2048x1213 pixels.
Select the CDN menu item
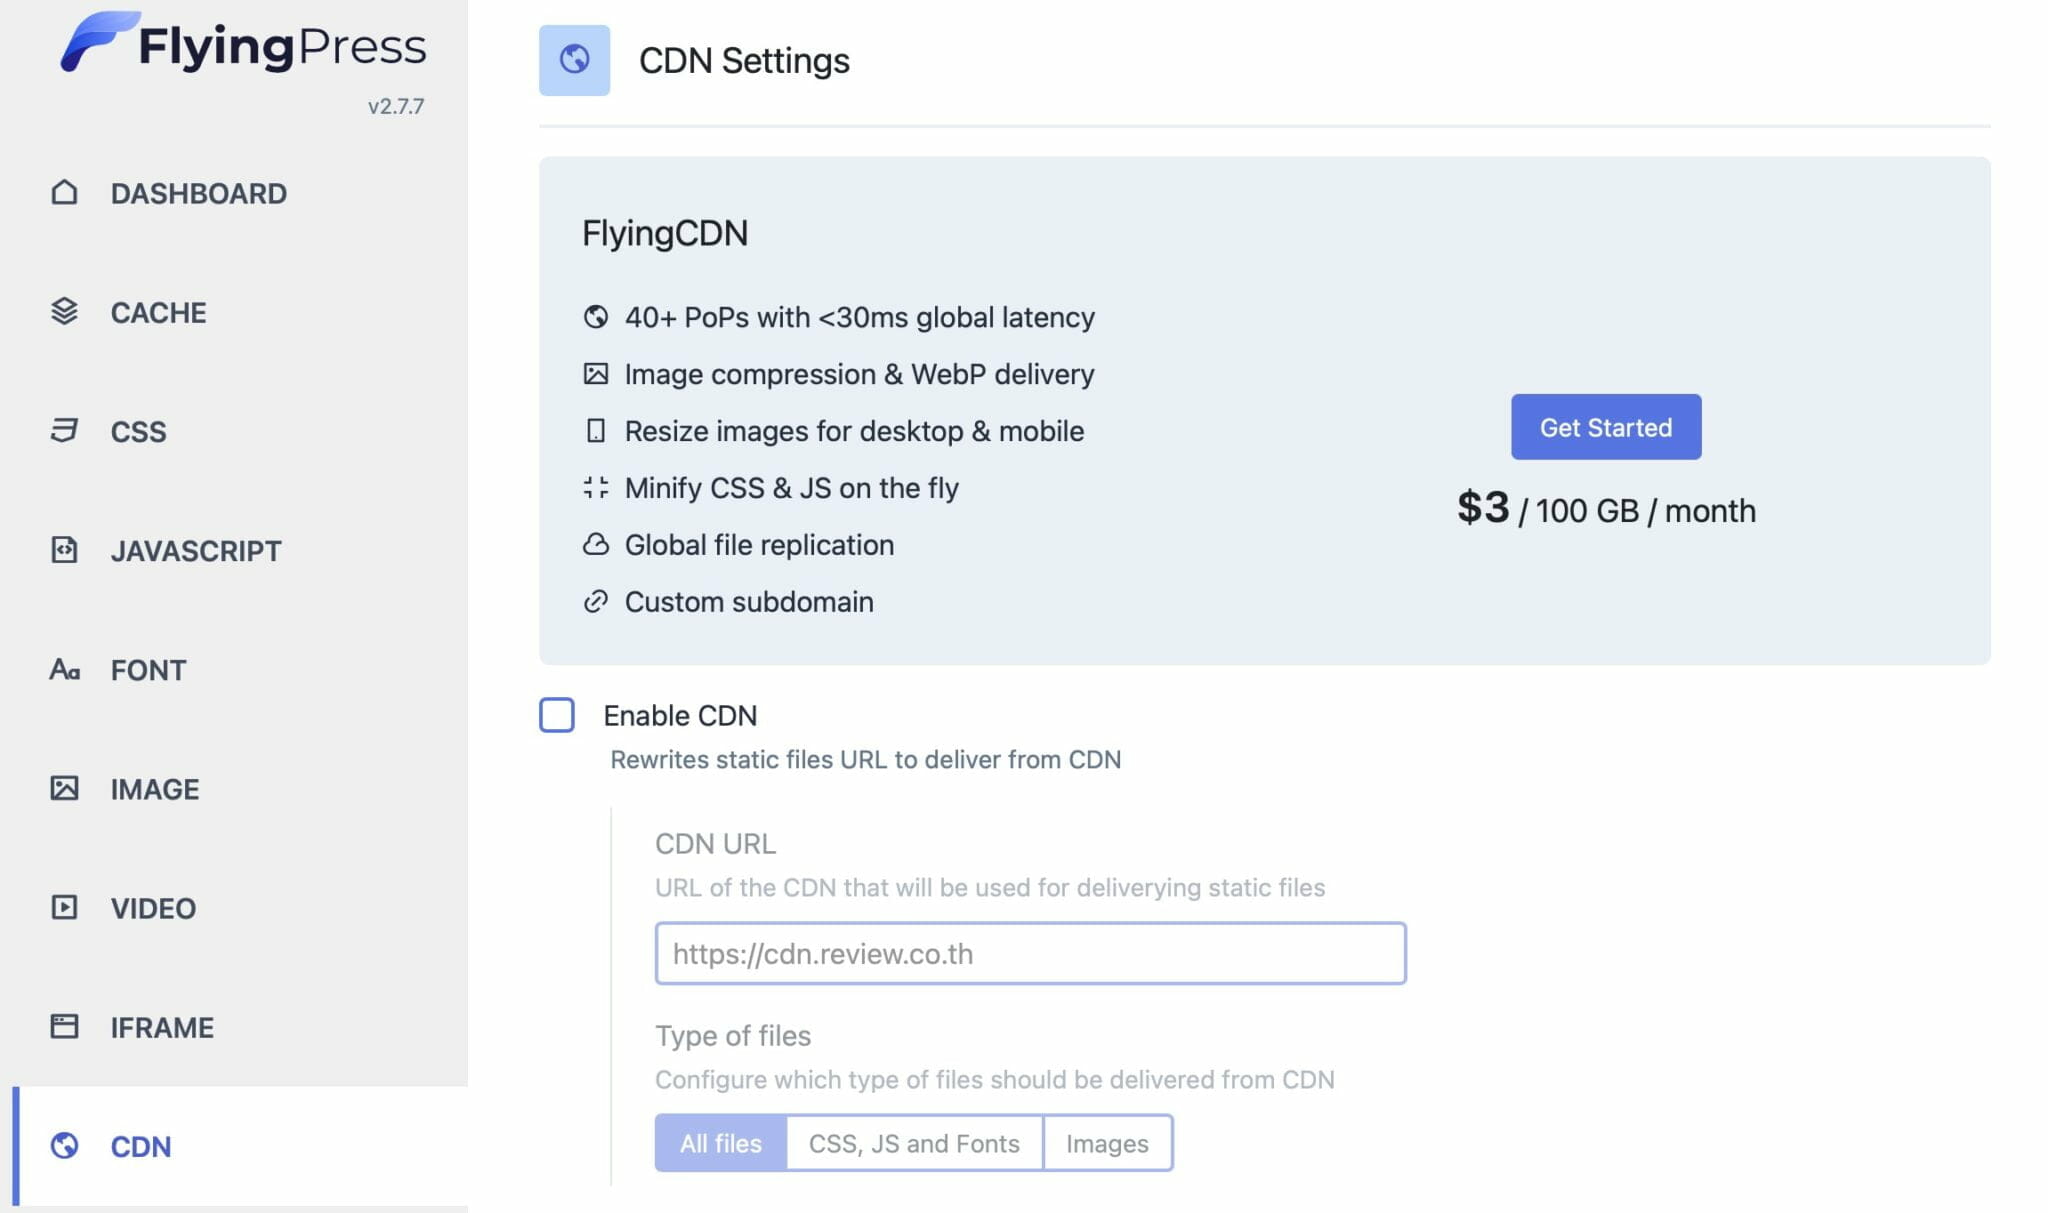pyautogui.click(x=141, y=1146)
